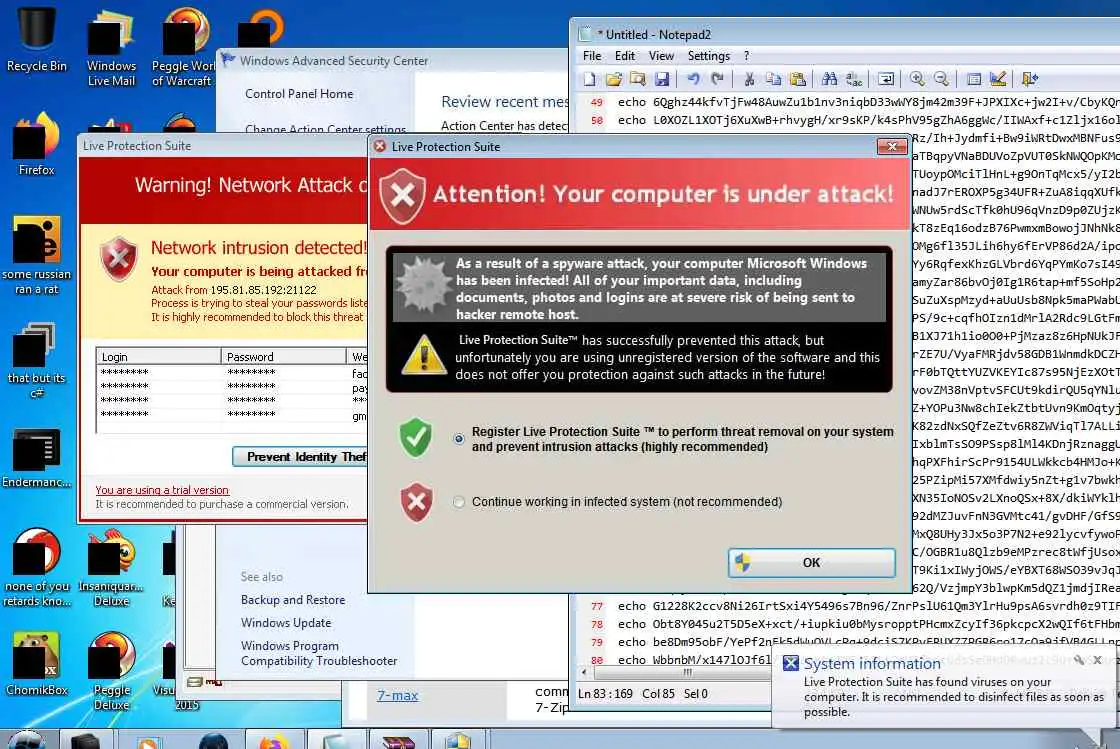Click 'Sel 0' in Notepad2 status bar
The height and width of the screenshot is (749, 1120).
(695, 693)
